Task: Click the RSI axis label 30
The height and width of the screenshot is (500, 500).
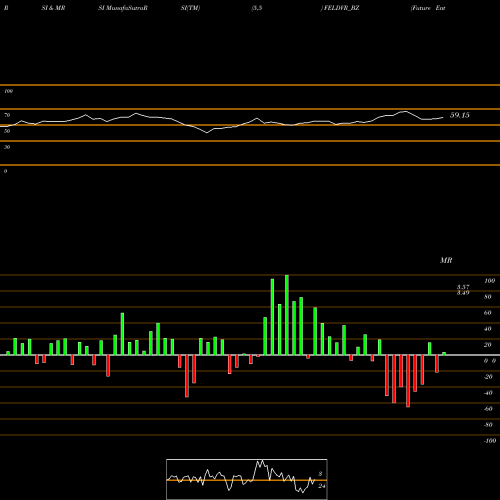Action: pyautogui.click(x=7, y=147)
